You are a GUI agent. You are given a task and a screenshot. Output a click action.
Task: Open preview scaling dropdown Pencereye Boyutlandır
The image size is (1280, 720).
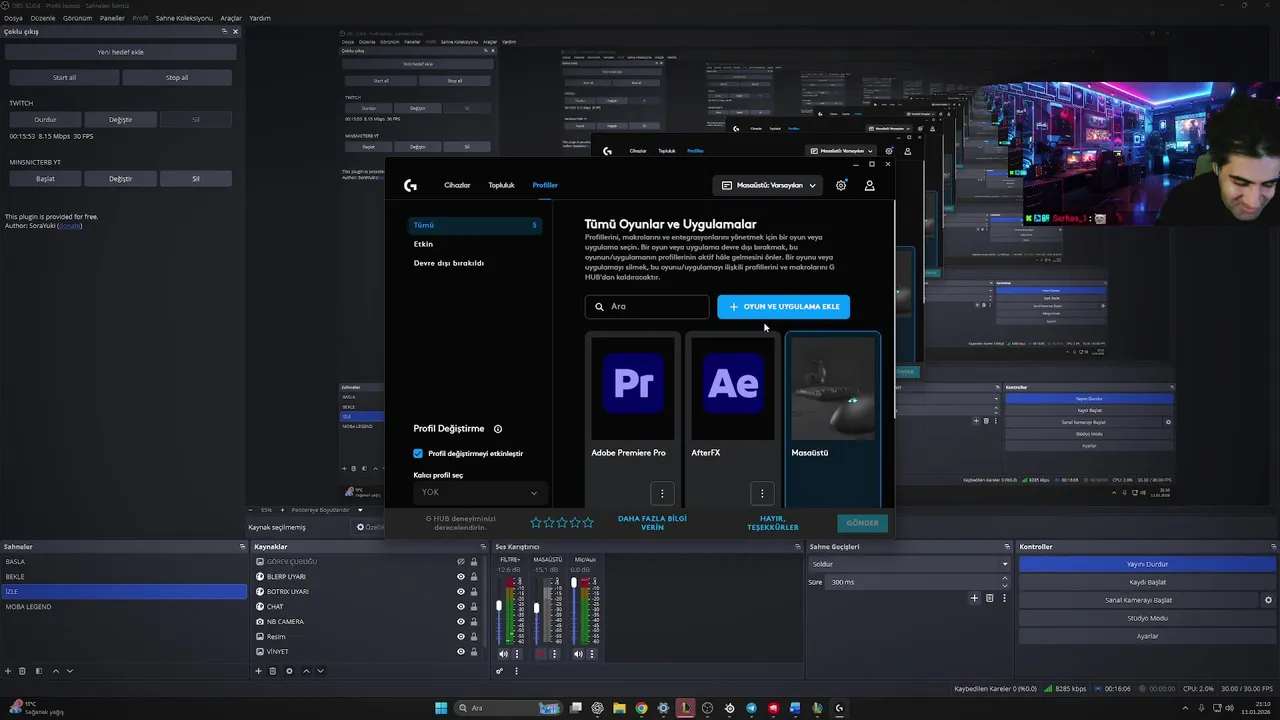313,510
